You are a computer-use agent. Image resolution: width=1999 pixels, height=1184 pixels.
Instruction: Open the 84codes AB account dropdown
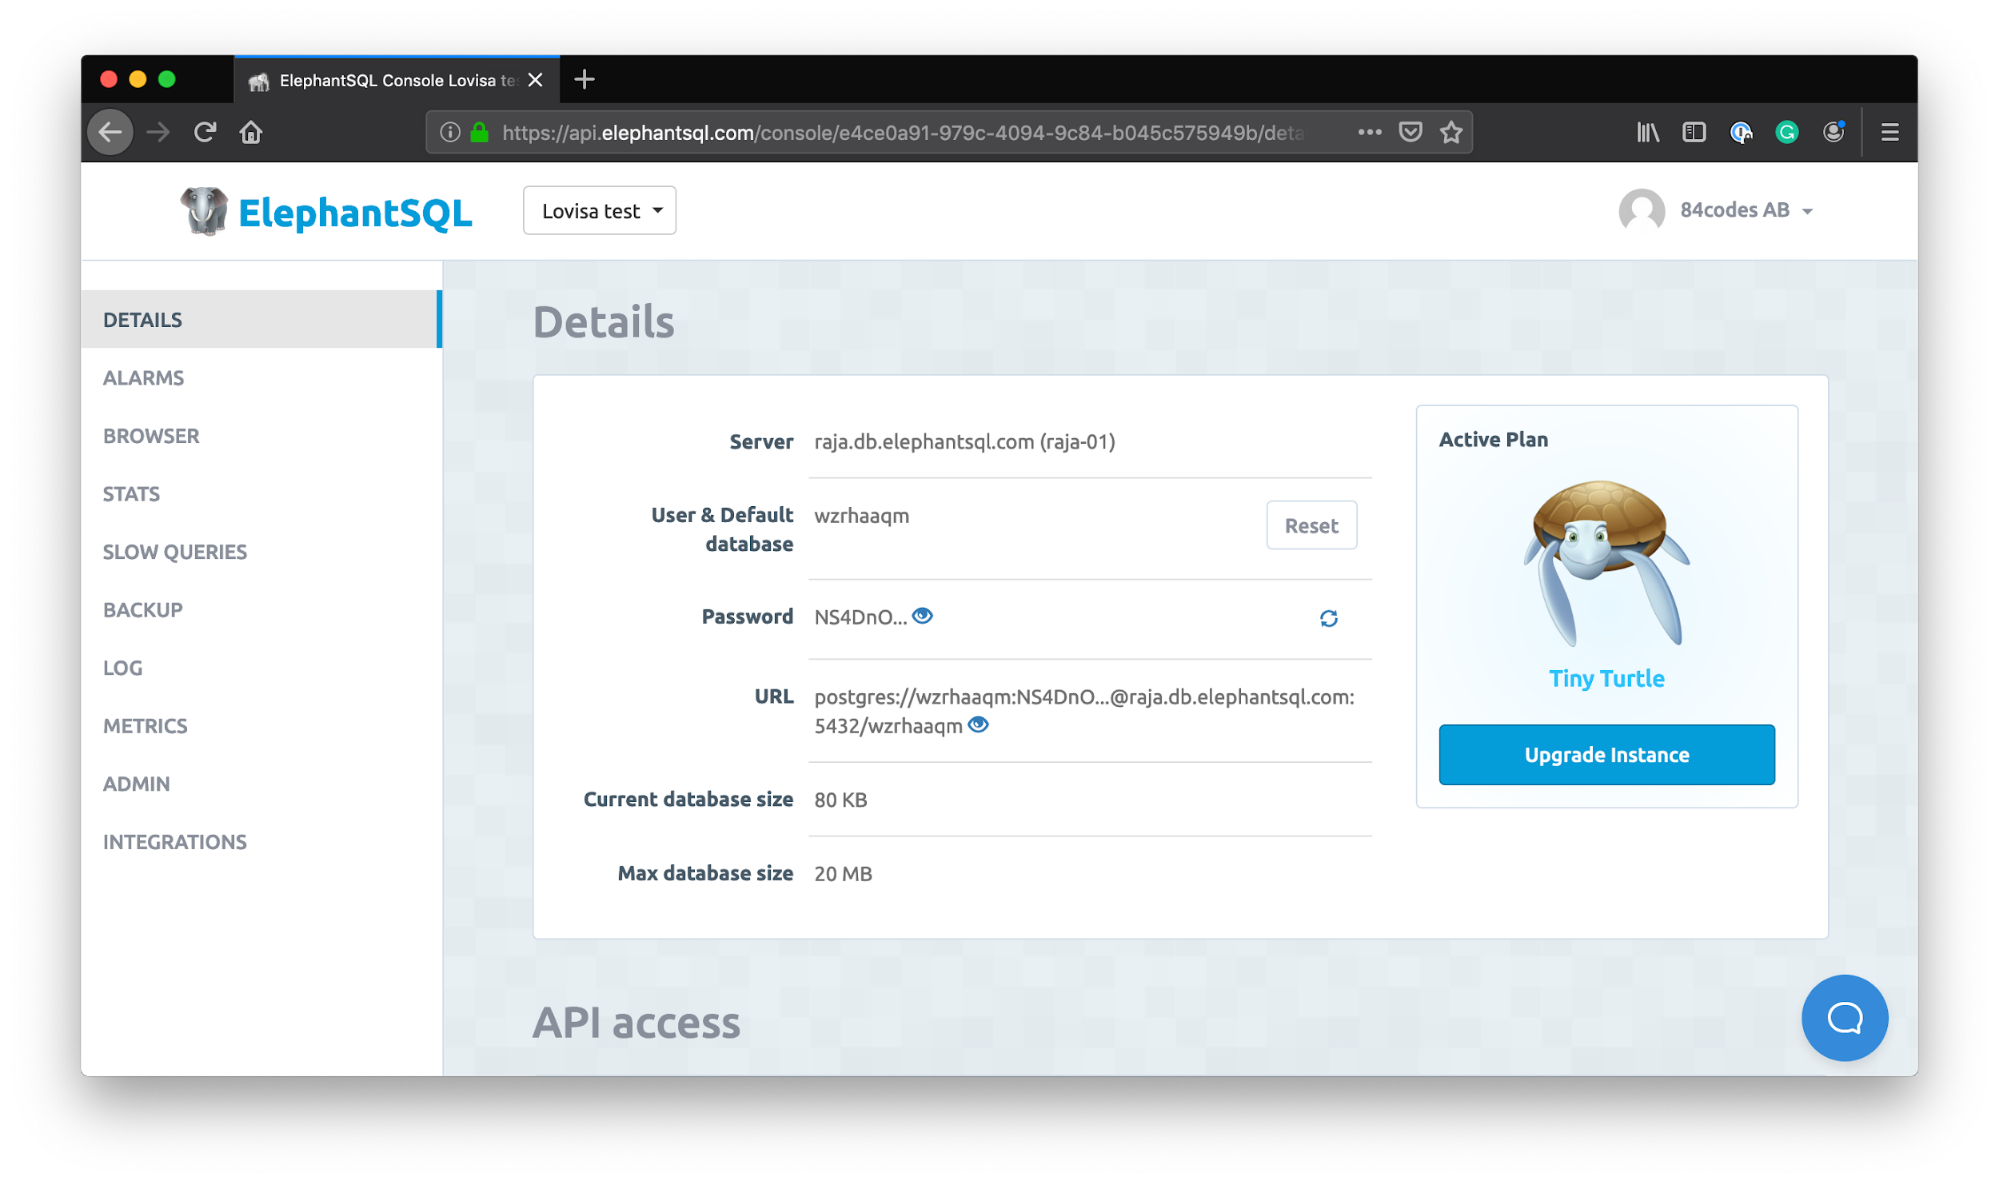click(1745, 210)
